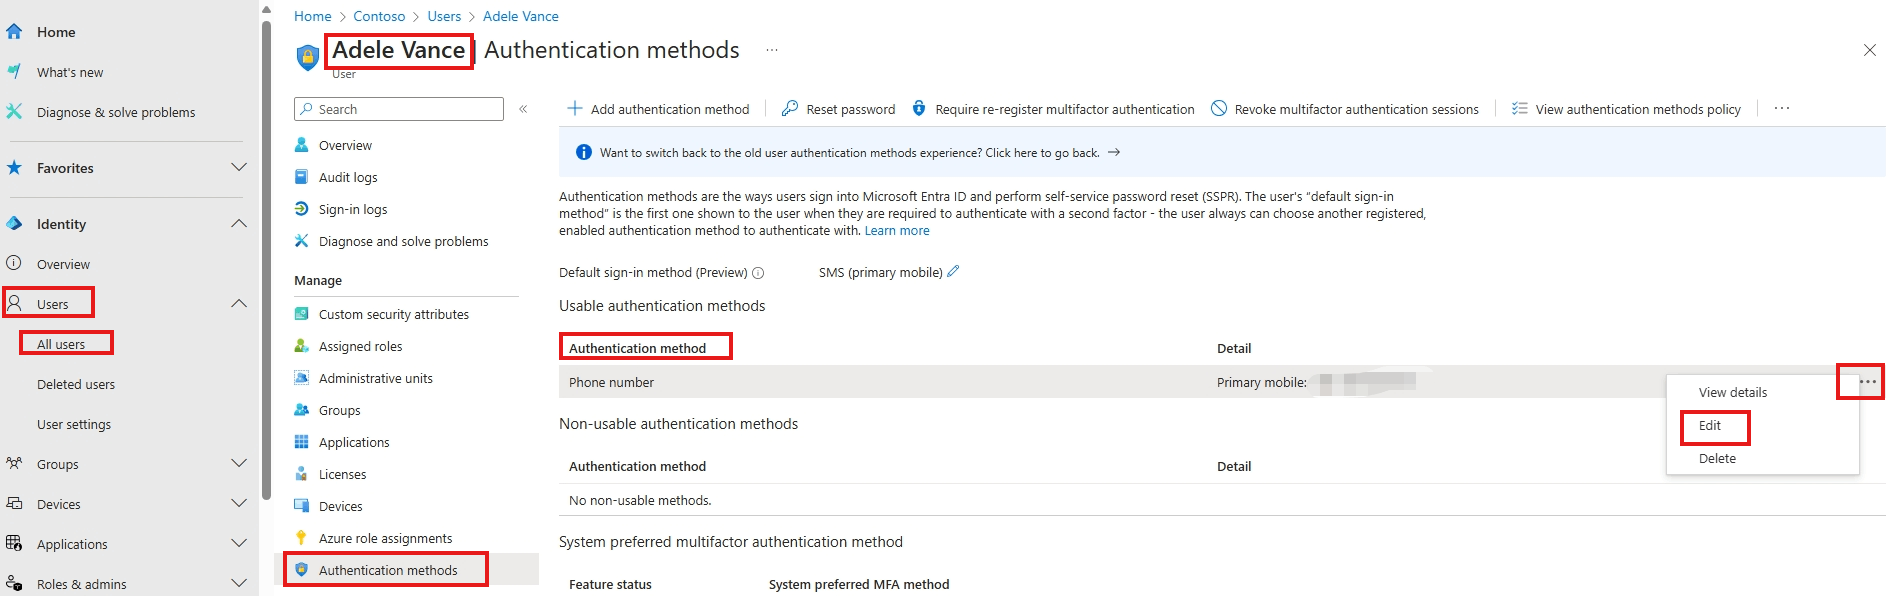Image resolution: width=1887 pixels, height=596 pixels.
Task: Click the Groups icon in left navigation
Action: click(x=14, y=464)
